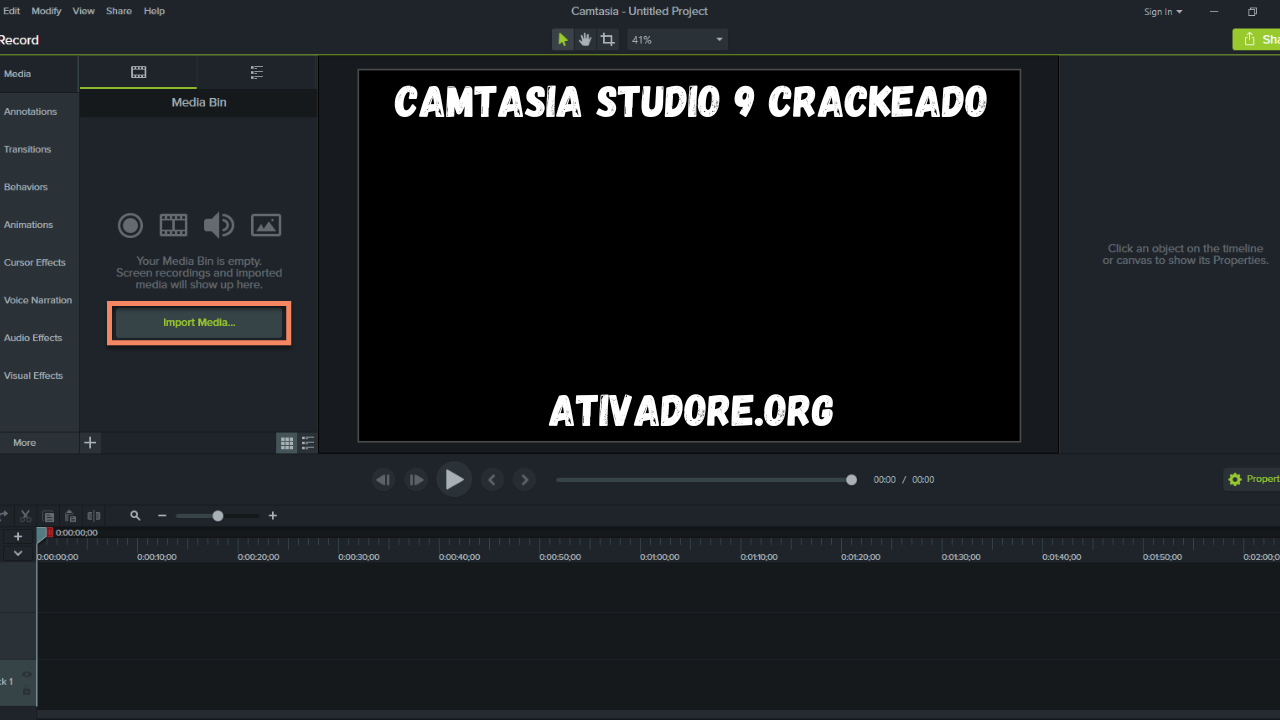Click the Import Media button
Viewport: 1280px width, 720px height.
199,323
